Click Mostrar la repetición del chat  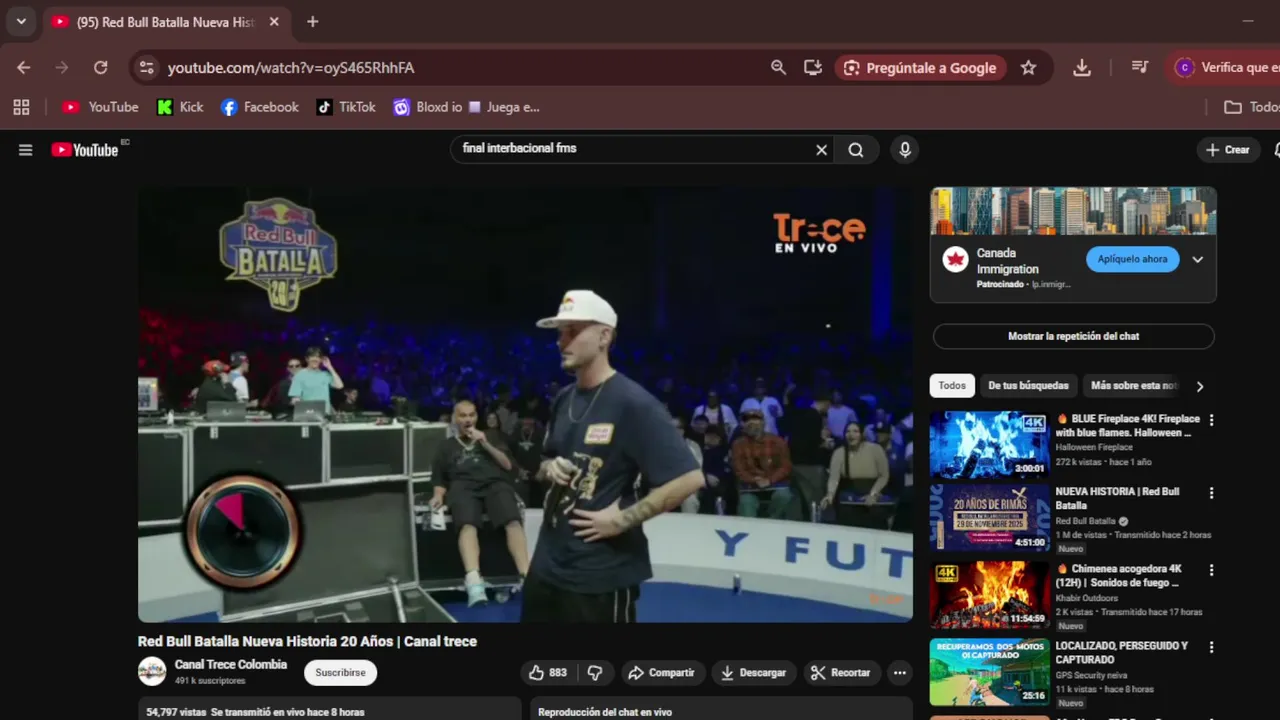1073,336
